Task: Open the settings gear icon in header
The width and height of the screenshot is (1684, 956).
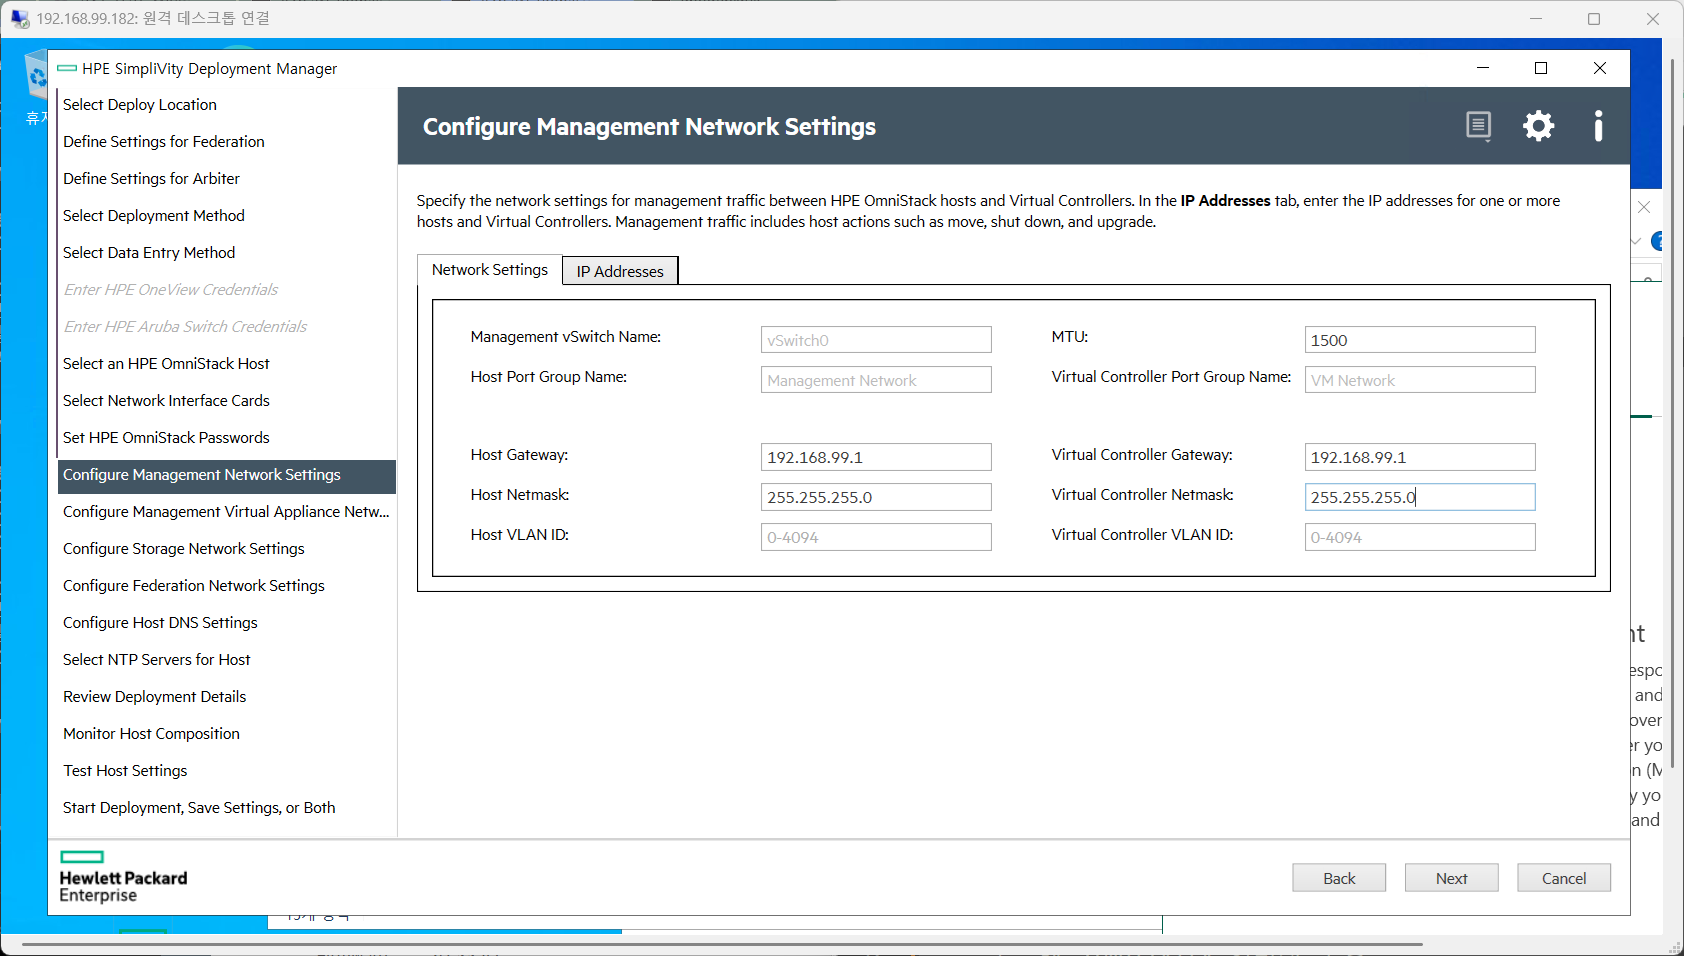Action: point(1538,126)
